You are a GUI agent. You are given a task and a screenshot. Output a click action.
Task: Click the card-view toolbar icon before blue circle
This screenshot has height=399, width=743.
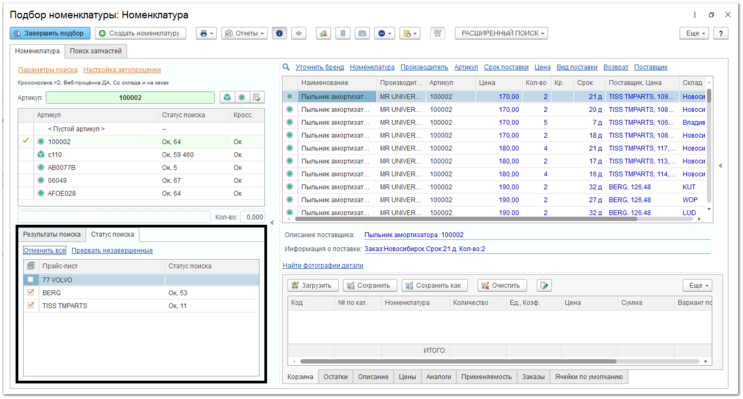(362, 33)
